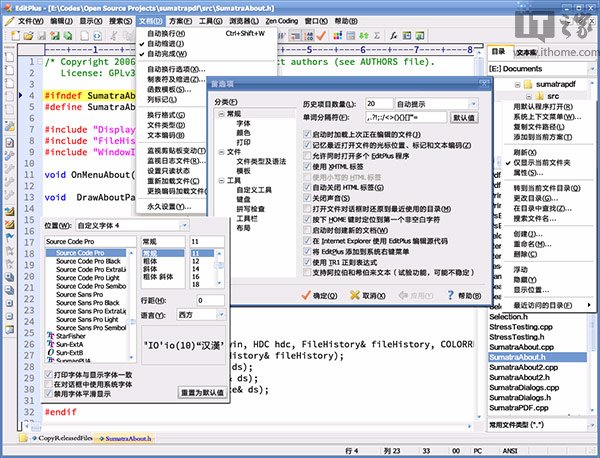Click the 重置为默认值 button
This screenshot has height=458, width=600.
tap(202, 392)
